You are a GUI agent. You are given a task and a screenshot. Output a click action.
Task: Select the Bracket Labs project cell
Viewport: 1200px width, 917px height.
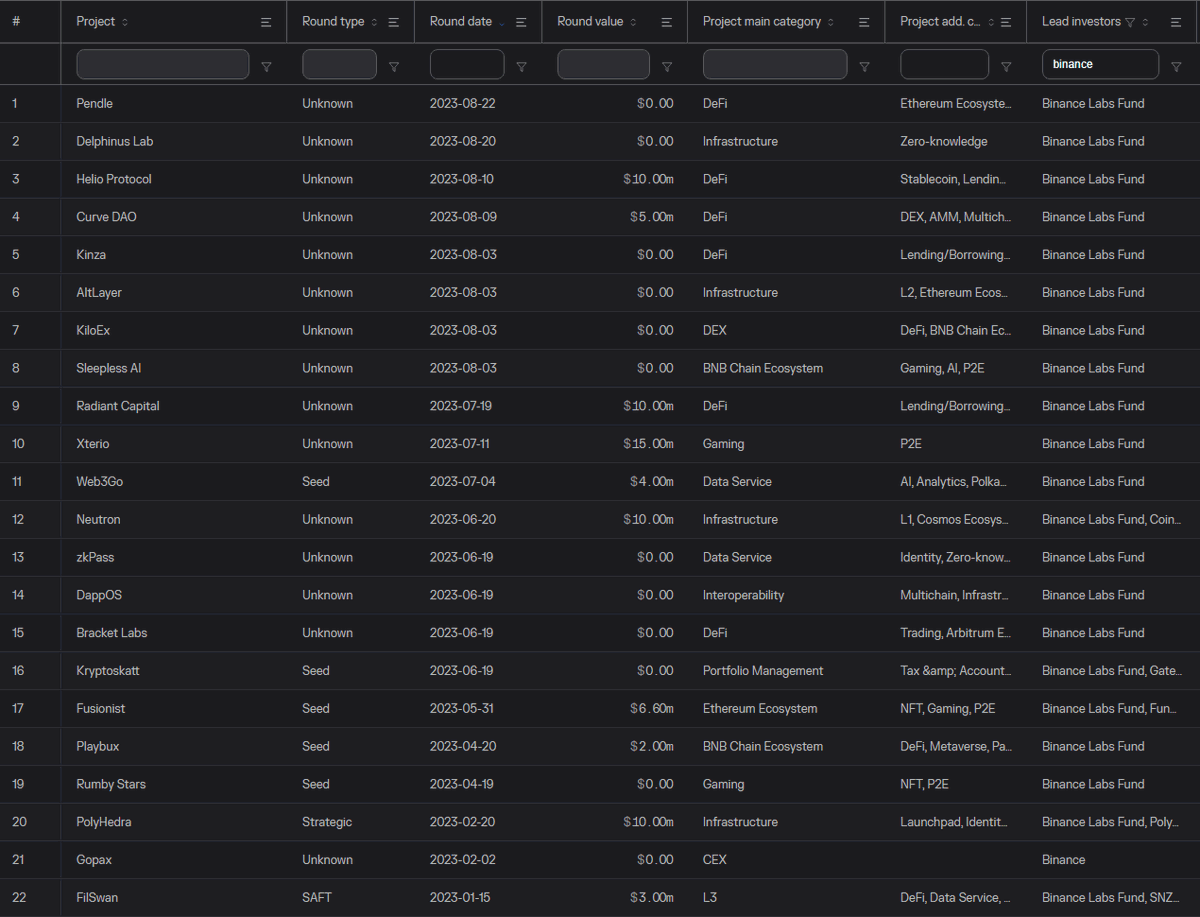click(x=174, y=633)
